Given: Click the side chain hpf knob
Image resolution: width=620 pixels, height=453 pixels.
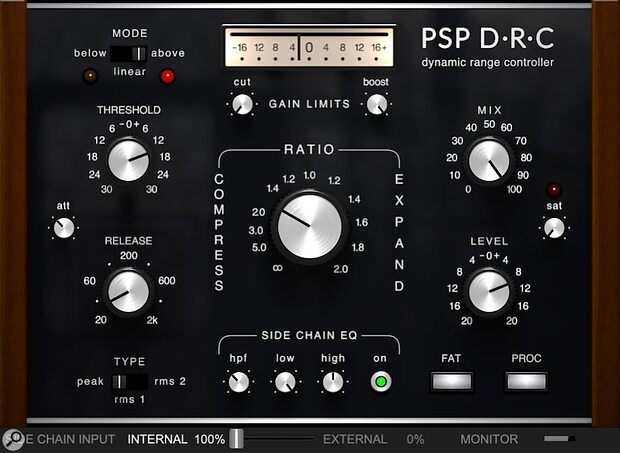Looking at the screenshot, I should coord(238,382).
